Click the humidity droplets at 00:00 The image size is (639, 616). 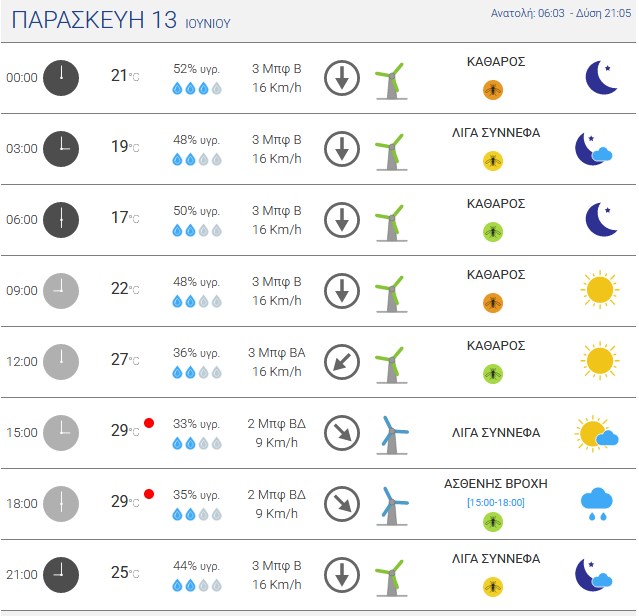[197, 88]
